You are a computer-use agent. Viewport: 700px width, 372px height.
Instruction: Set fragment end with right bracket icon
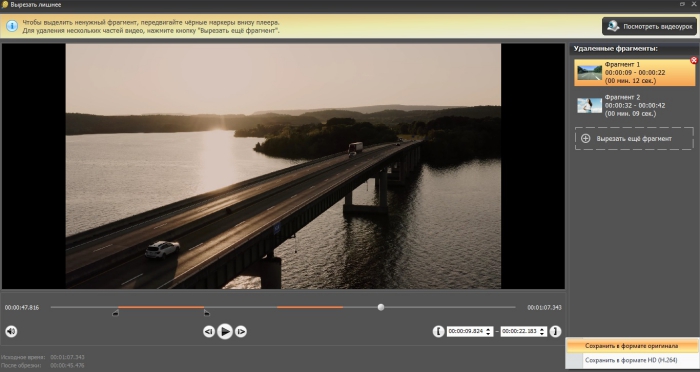click(555, 331)
